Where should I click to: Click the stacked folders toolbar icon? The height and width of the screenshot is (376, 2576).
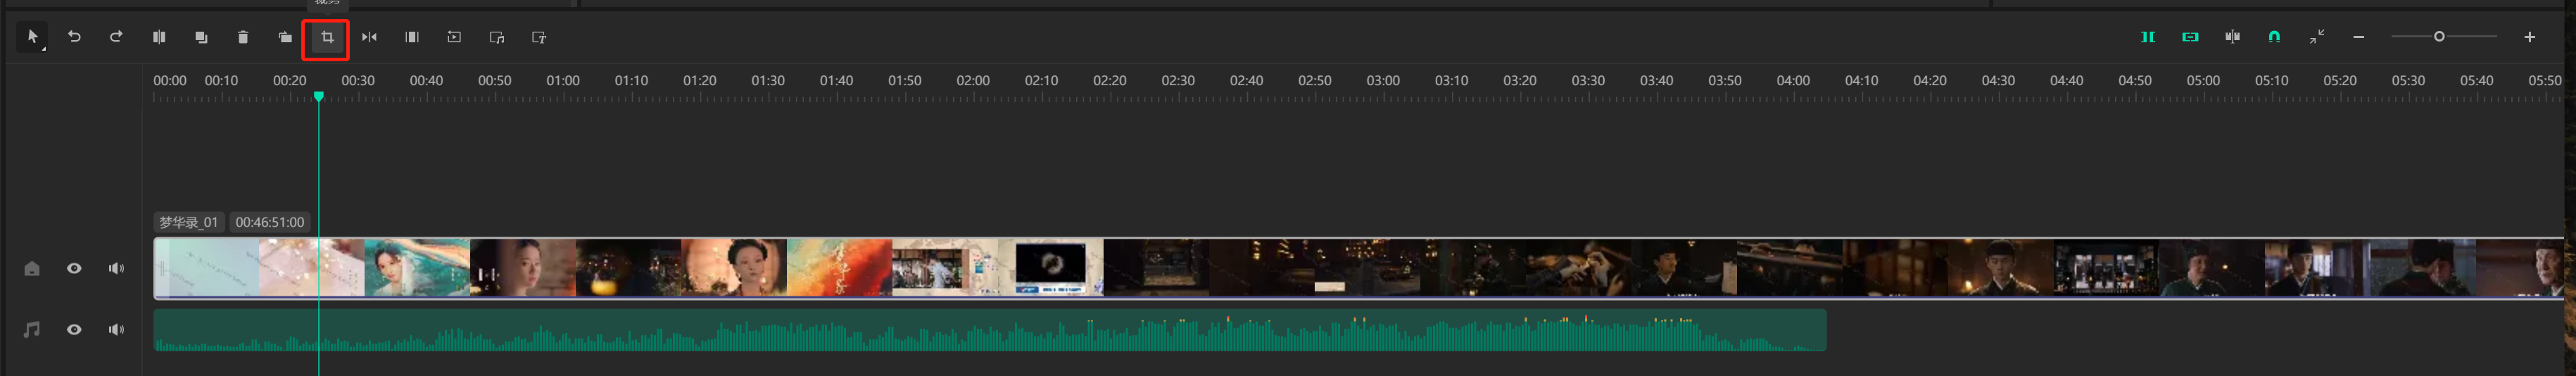(285, 37)
